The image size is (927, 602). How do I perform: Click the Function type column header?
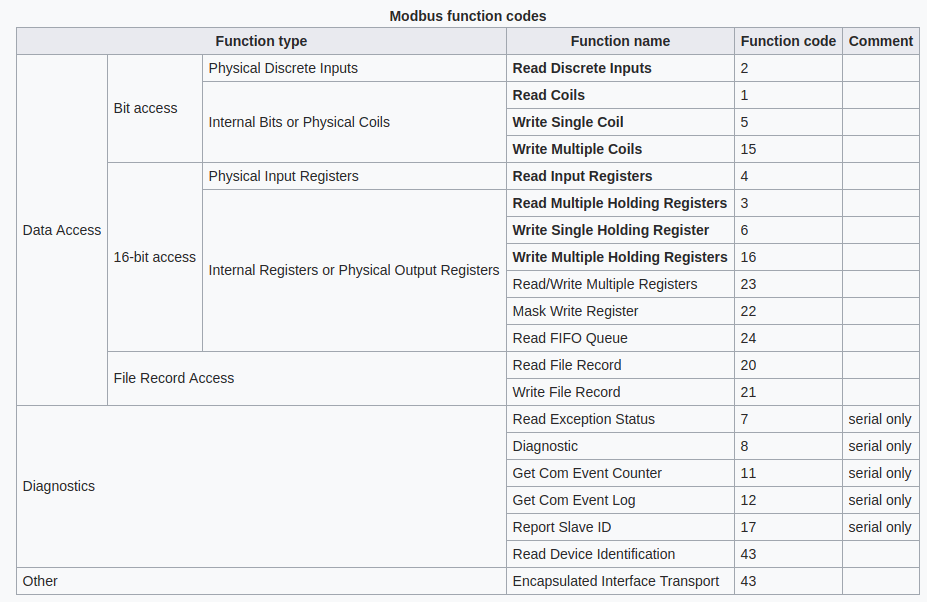click(261, 41)
